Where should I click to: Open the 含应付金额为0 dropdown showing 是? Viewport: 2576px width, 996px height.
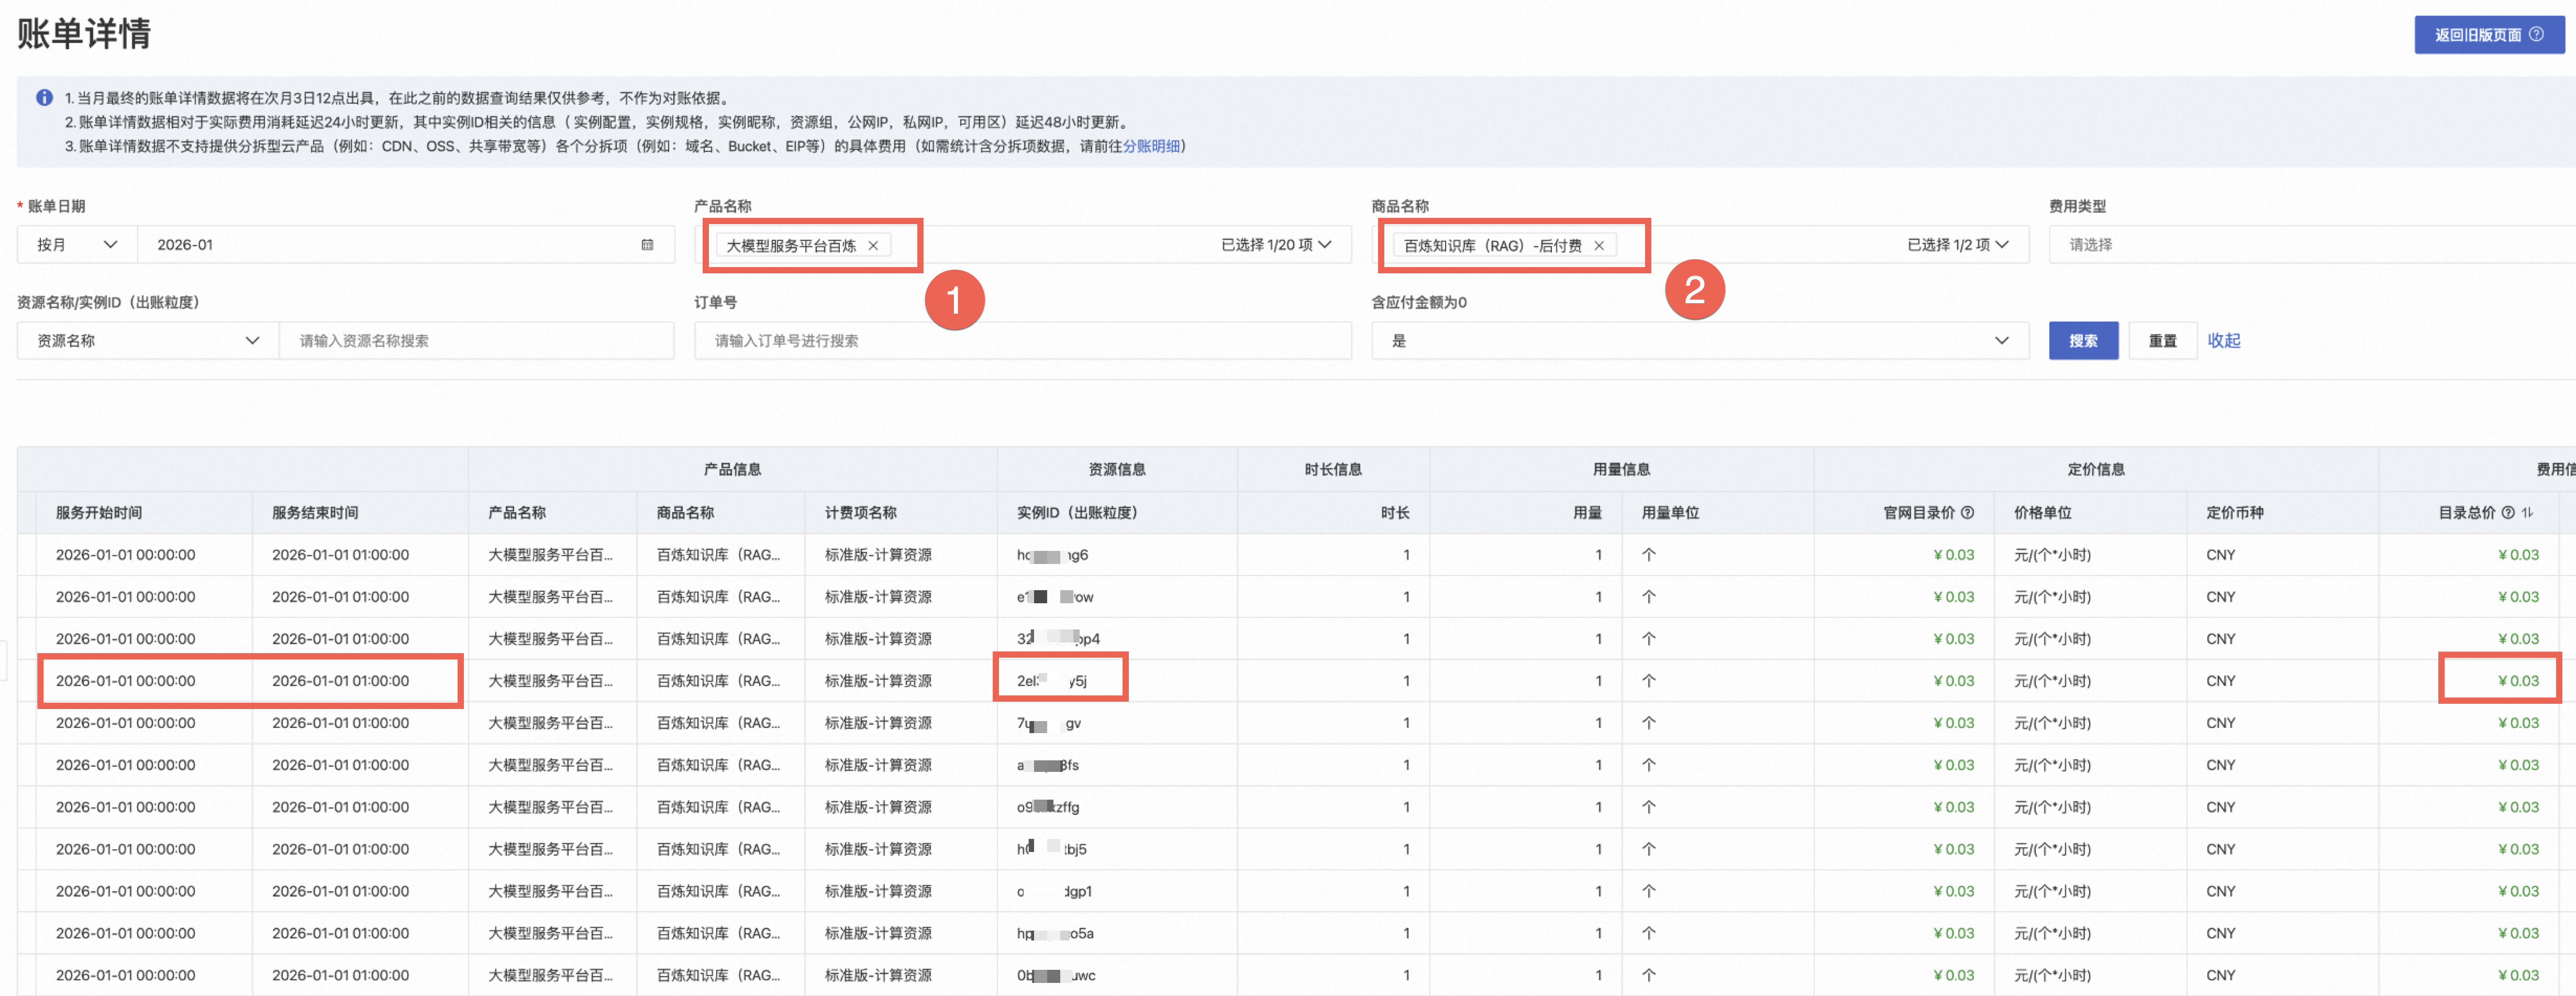click(x=1699, y=341)
